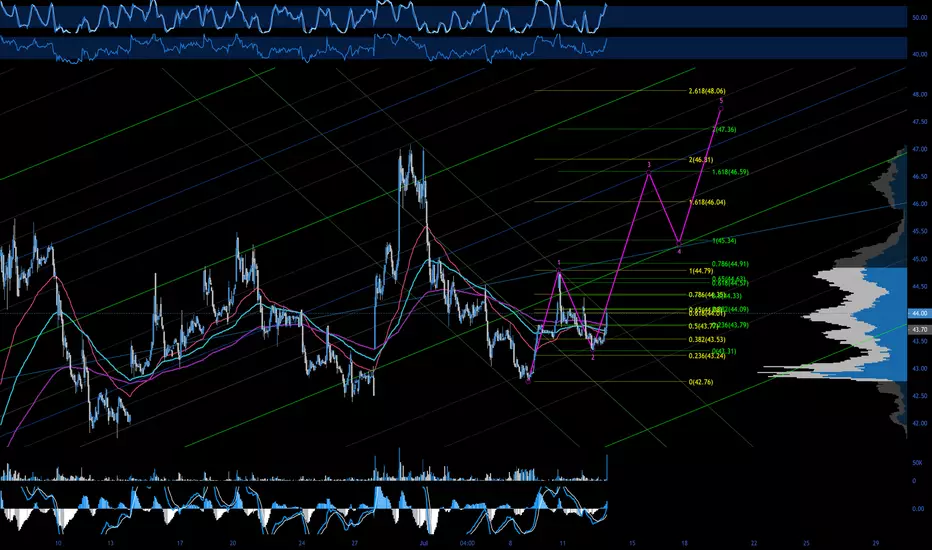The image size is (932, 550).
Task: Select date 29 on the time axis
Action: pyautogui.click(x=876, y=543)
